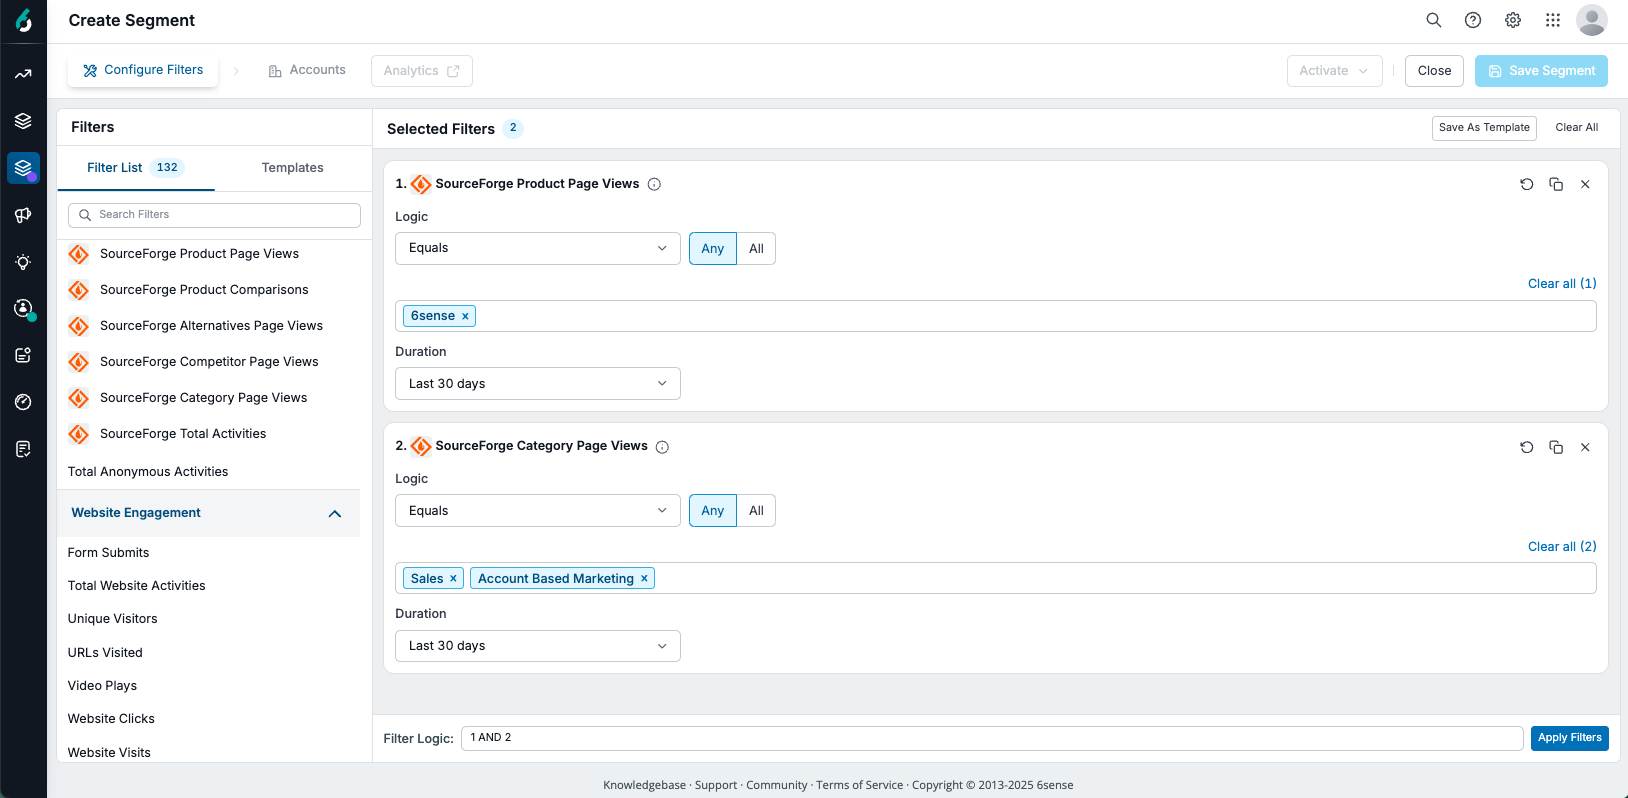Open Duration dropdown for Category Page Views
Screen dimensions: 1628x798
coord(538,646)
